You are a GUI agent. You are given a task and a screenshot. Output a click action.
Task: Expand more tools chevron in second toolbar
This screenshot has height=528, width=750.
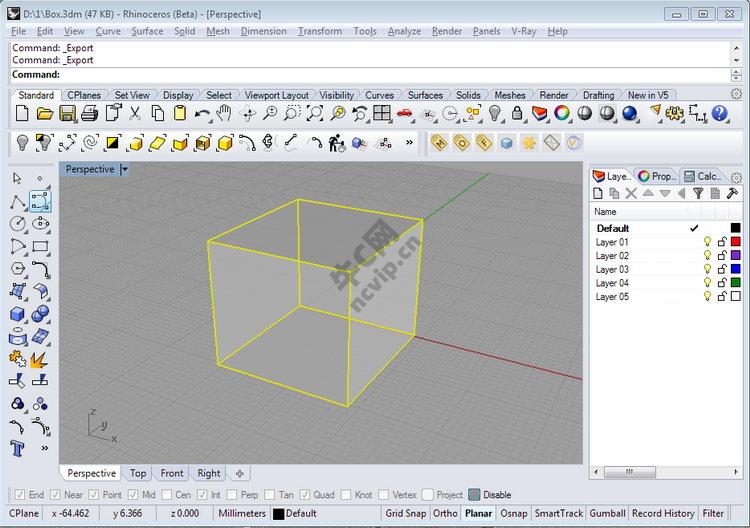click(x=409, y=143)
